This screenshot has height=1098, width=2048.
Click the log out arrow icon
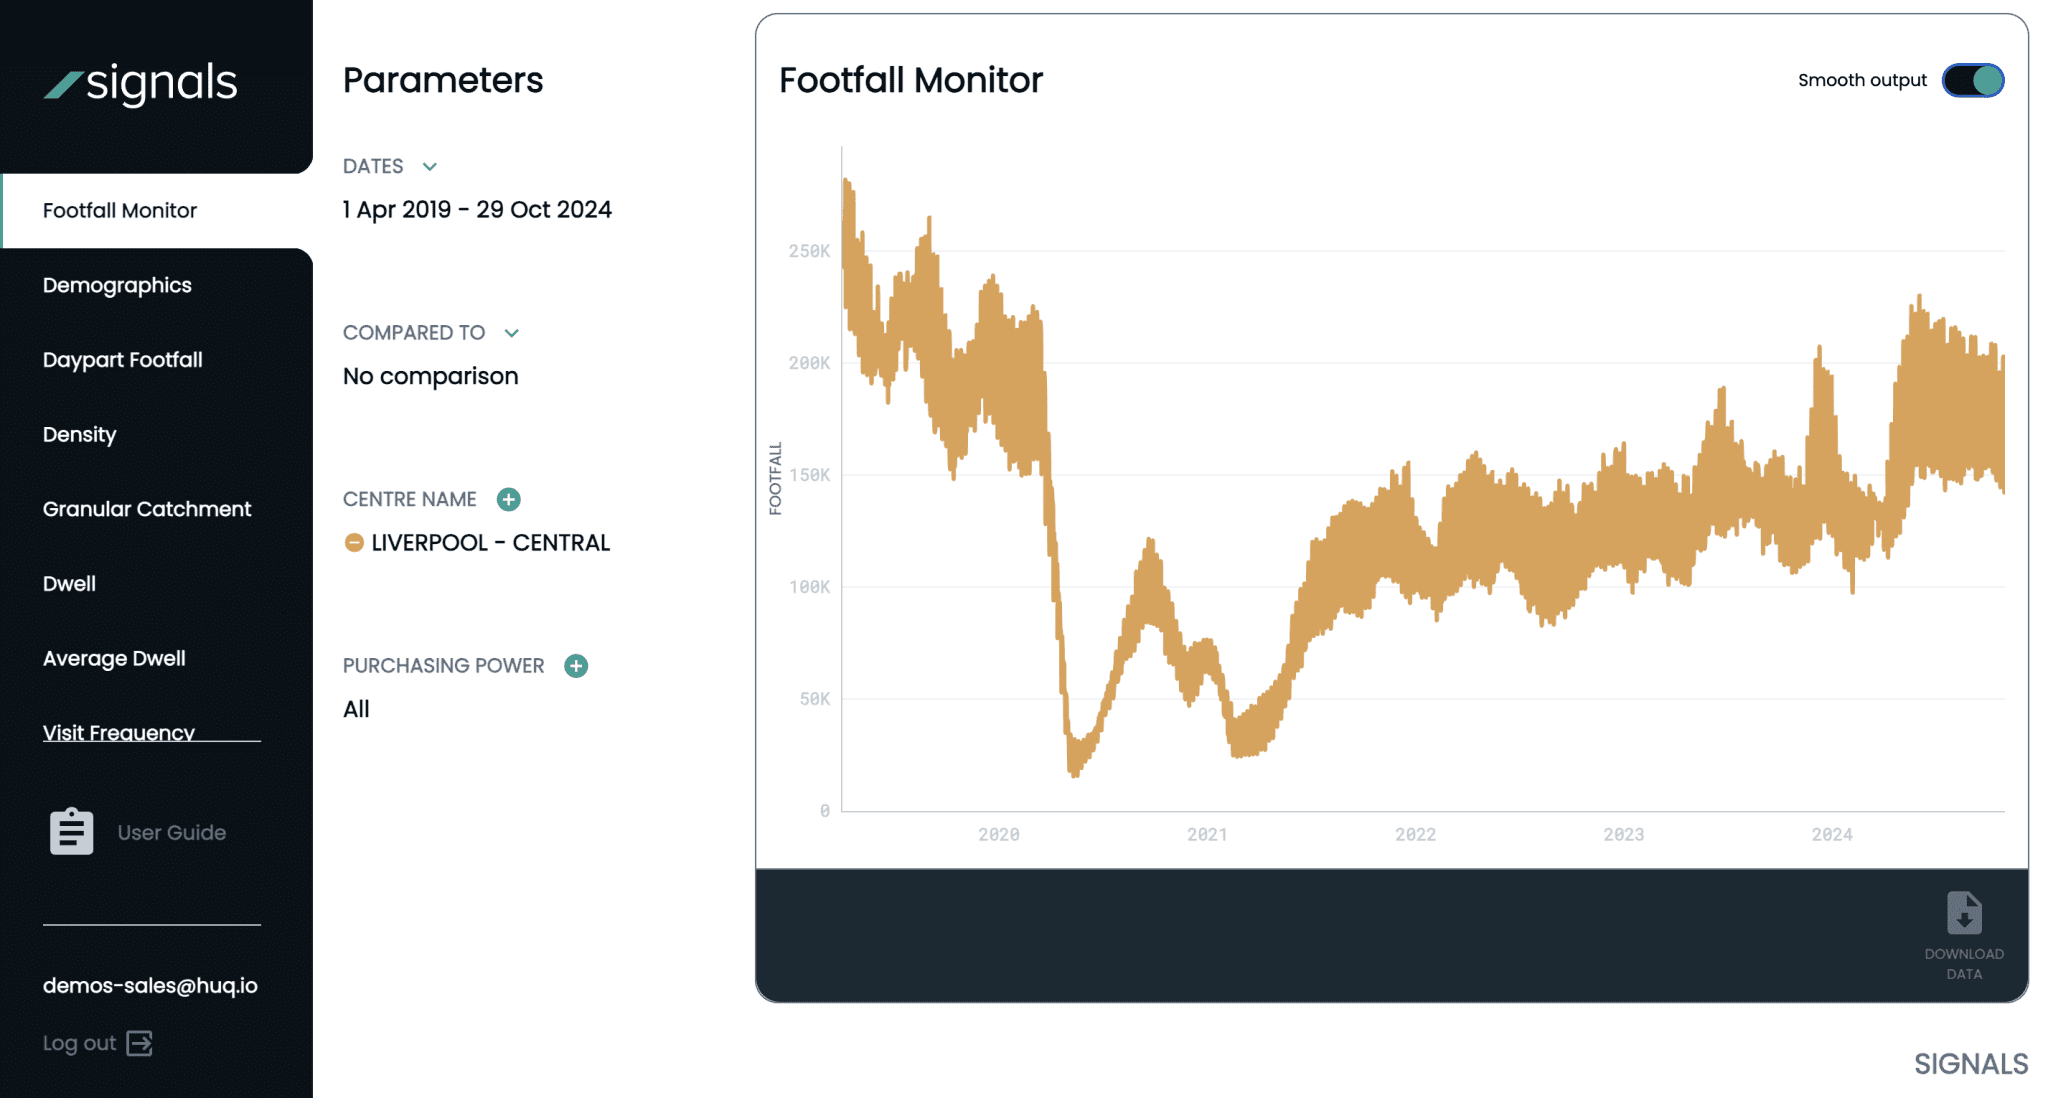140,1043
